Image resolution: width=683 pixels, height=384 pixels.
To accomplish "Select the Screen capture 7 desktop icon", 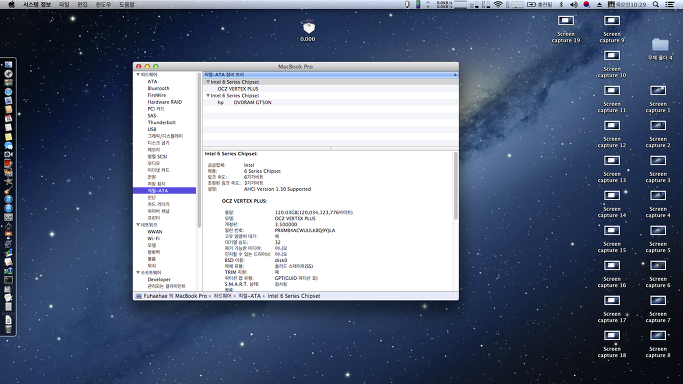I will [658, 300].
